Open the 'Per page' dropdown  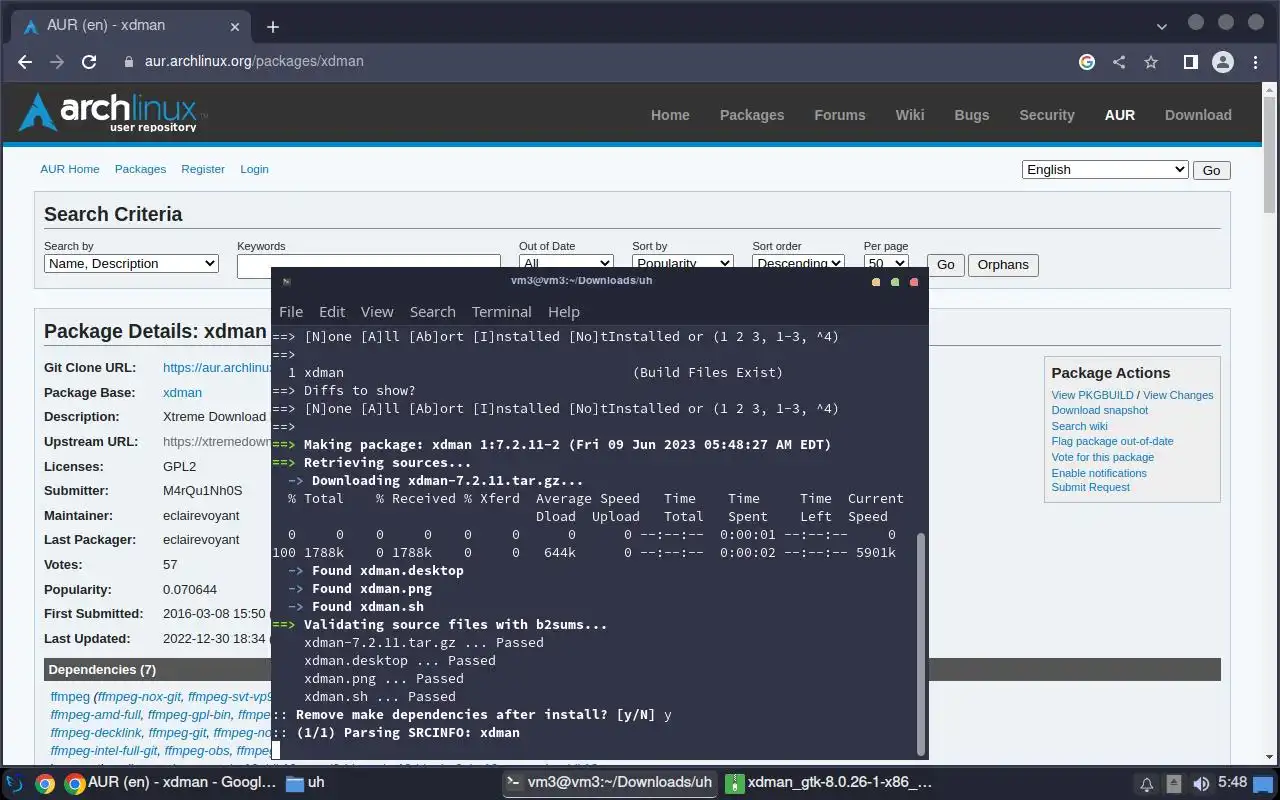tap(886, 263)
